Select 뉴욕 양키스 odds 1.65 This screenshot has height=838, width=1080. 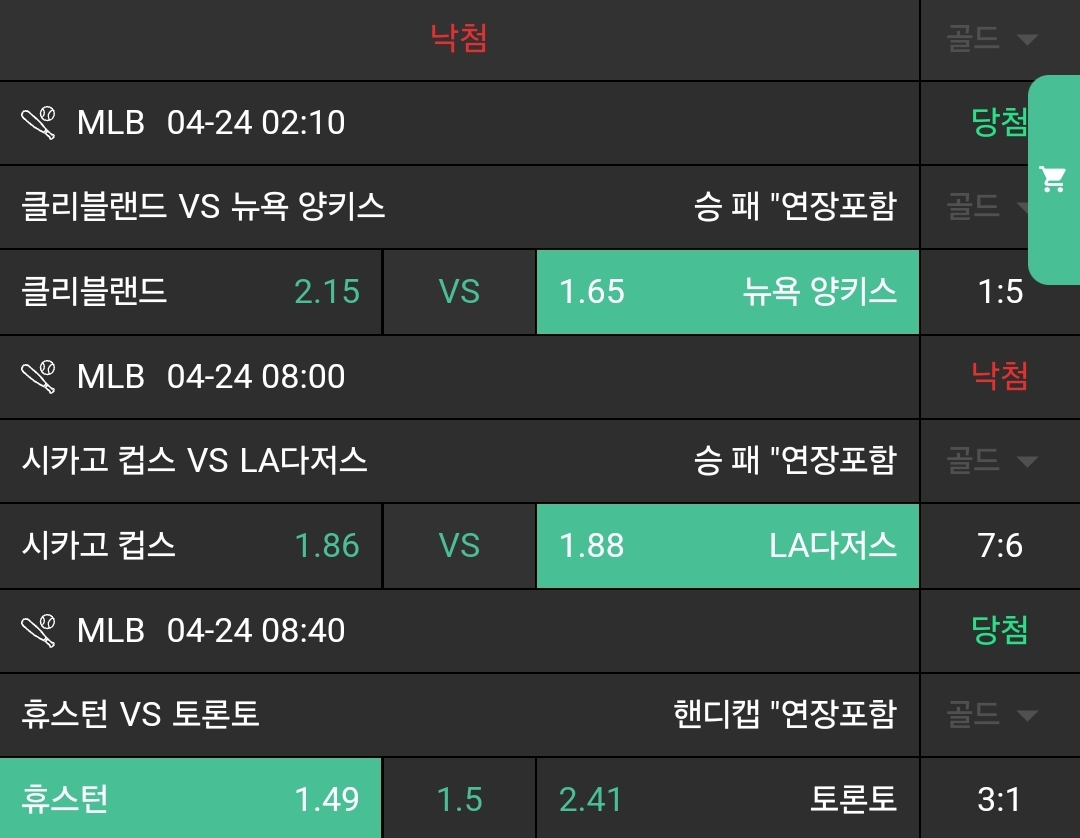pos(727,292)
